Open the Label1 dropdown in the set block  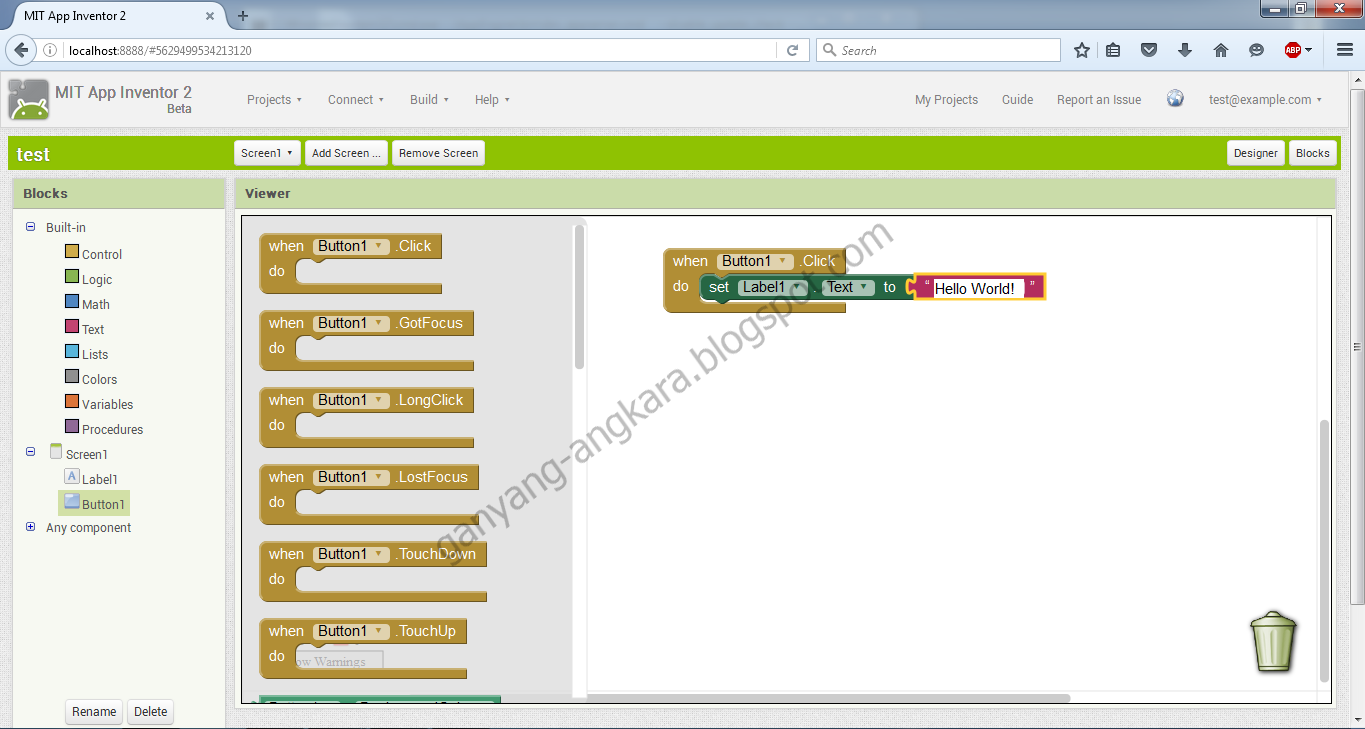pyautogui.click(x=797, y=287)
